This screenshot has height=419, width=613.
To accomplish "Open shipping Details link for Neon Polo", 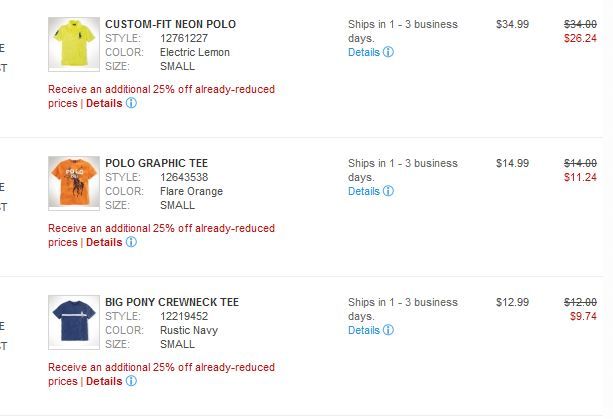I will [364, 52].
